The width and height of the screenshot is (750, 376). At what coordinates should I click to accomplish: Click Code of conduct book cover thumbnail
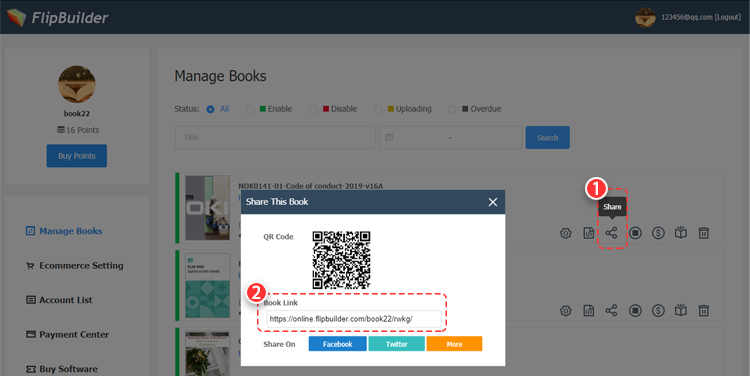click(x=208, y=208)
